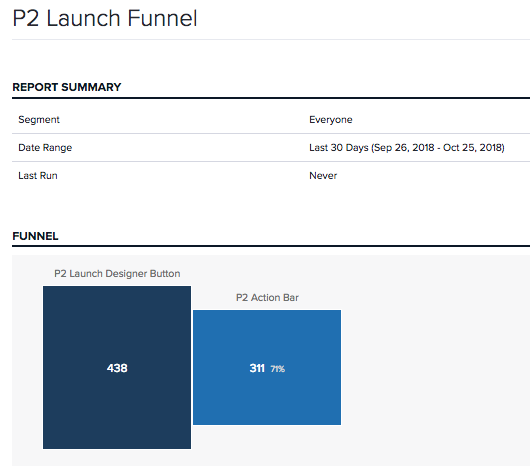Click the black divider under REPORT SUMMARY
This screenshot has height=466, width=530.
271,98
